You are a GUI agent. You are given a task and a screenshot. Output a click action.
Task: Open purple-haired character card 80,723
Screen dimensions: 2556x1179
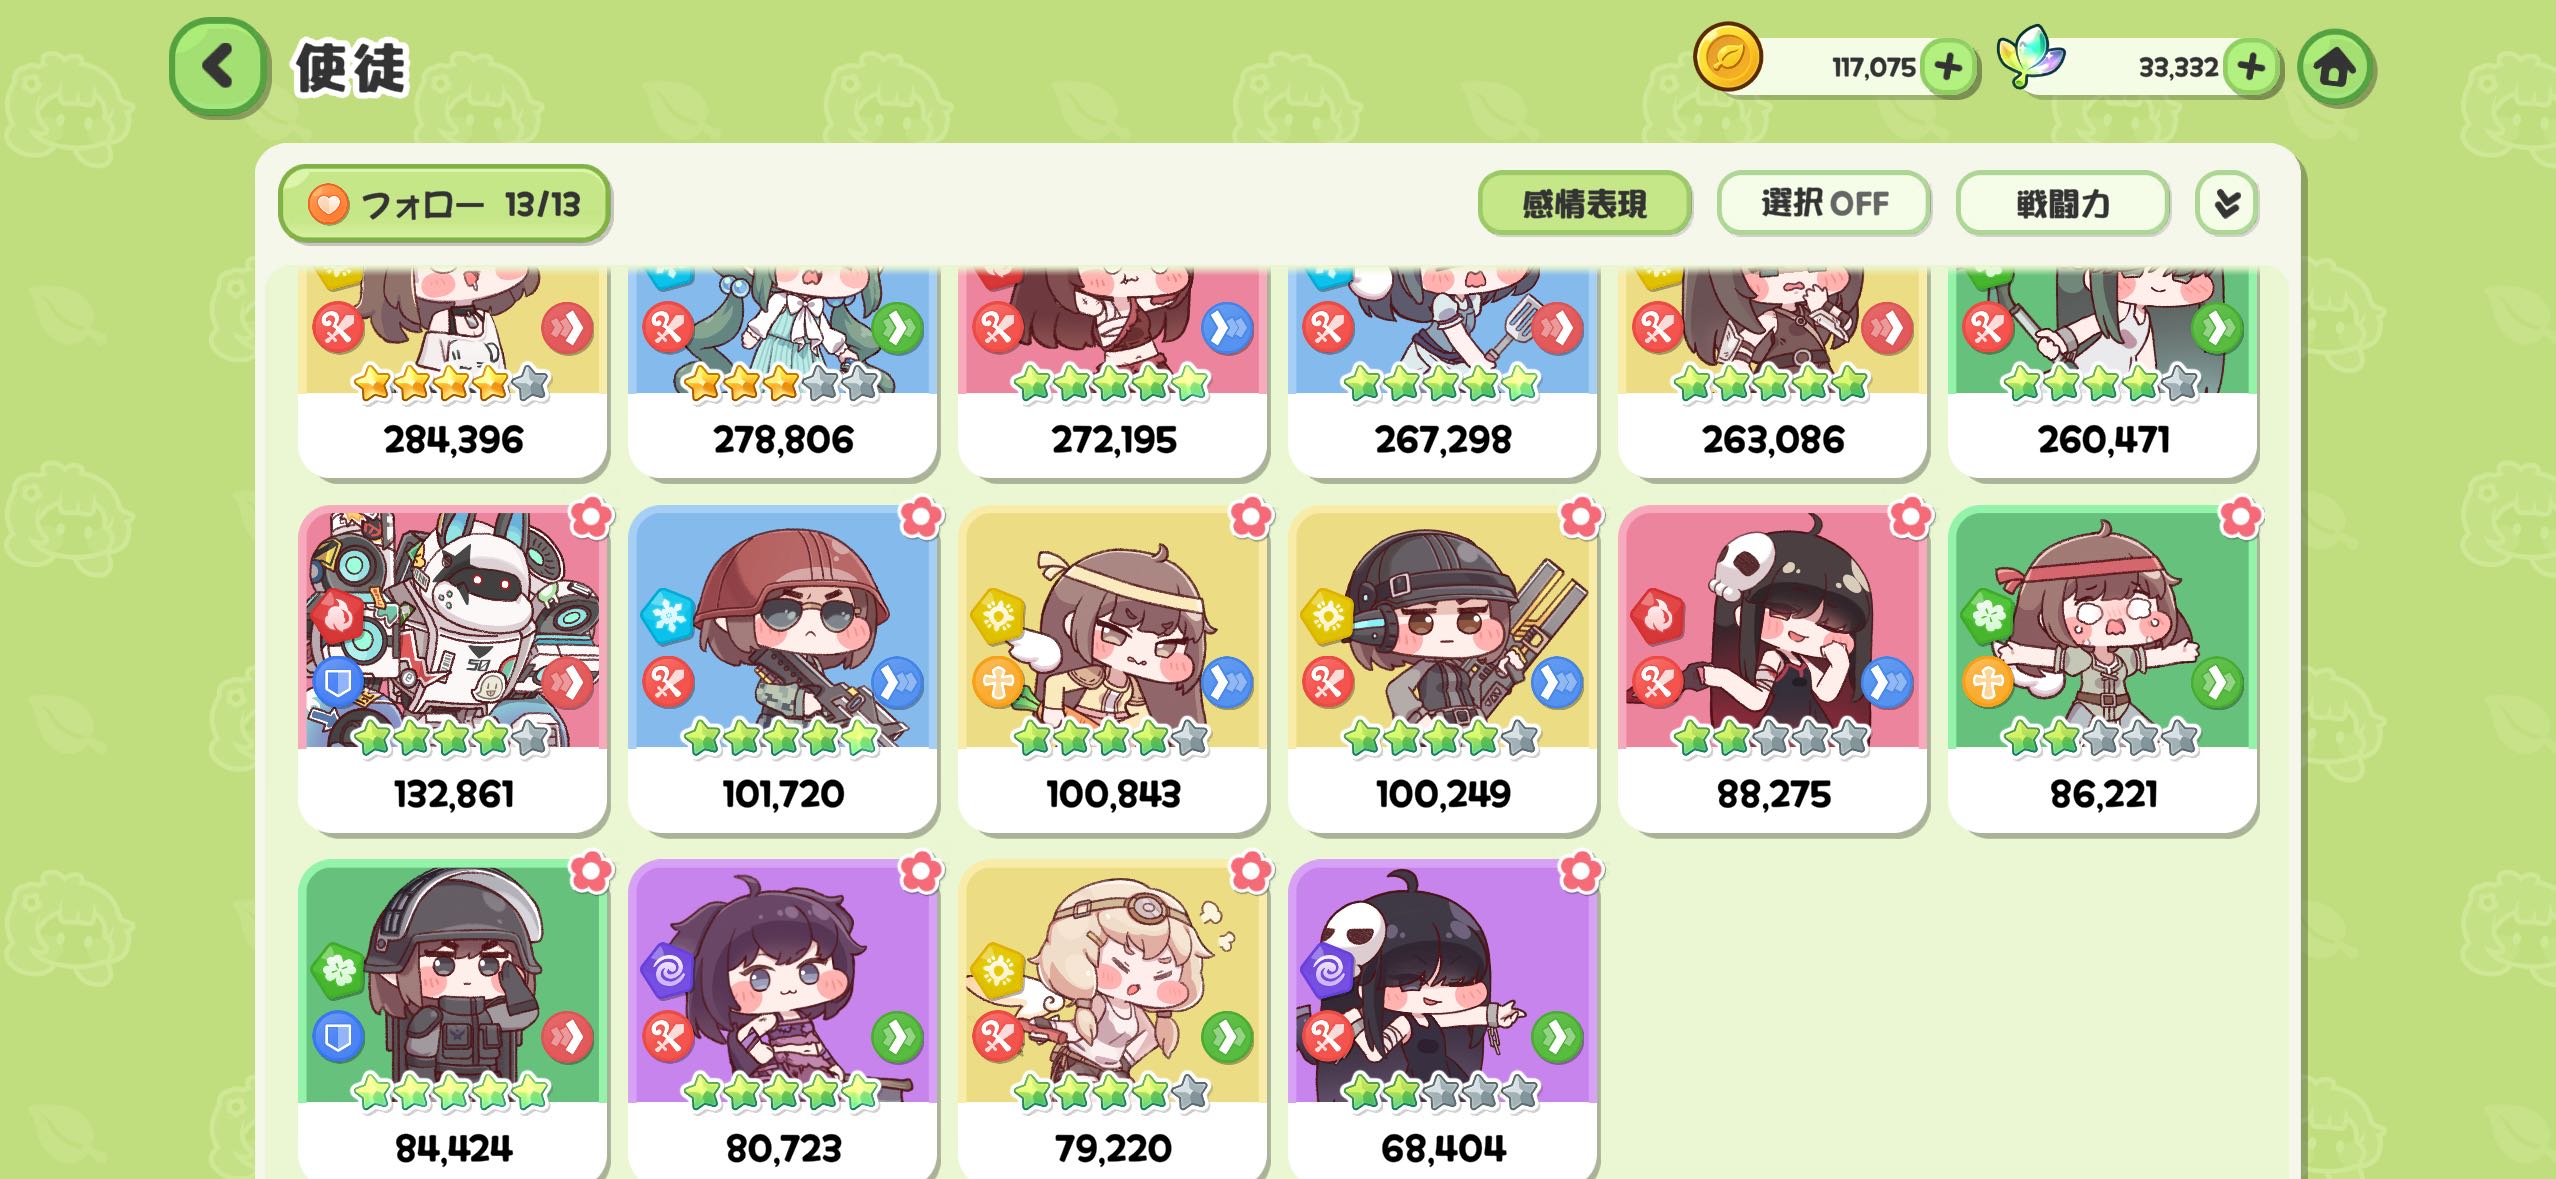pyautogui.click(x=783, y=1018)
